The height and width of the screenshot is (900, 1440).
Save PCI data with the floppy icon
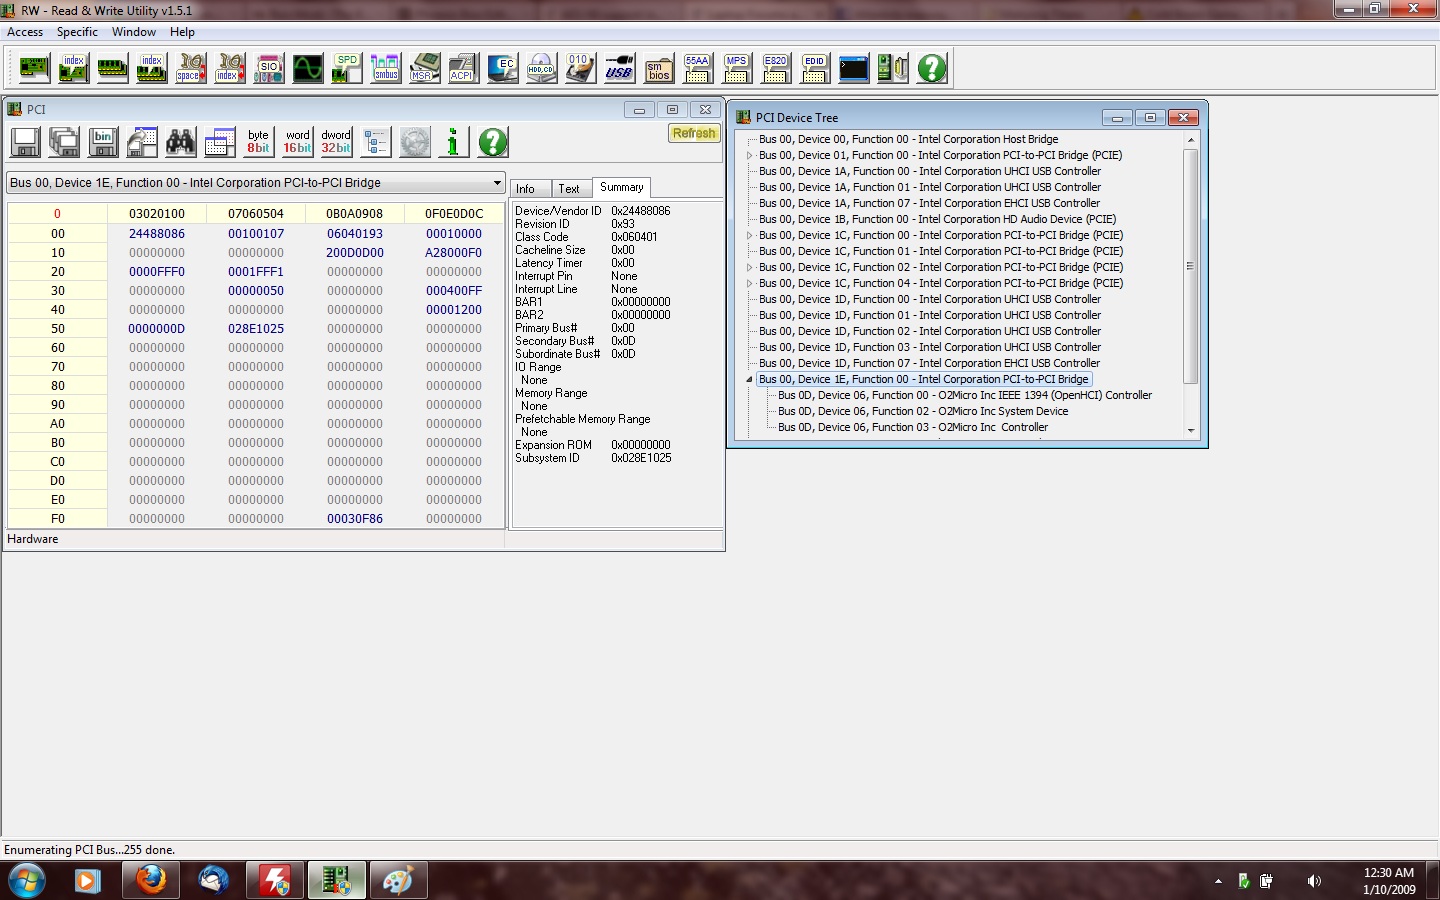26,142
